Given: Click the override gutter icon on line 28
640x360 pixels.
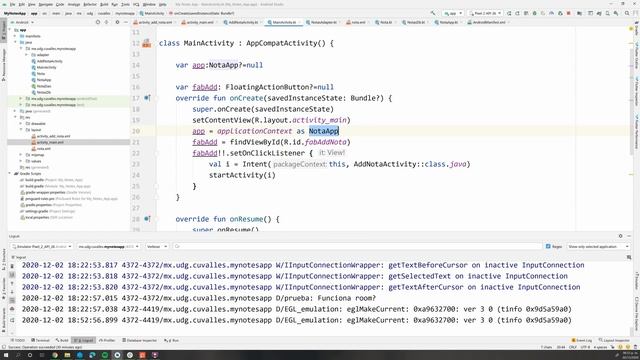Looking at the screenshot, I should (x=147, y=219).
